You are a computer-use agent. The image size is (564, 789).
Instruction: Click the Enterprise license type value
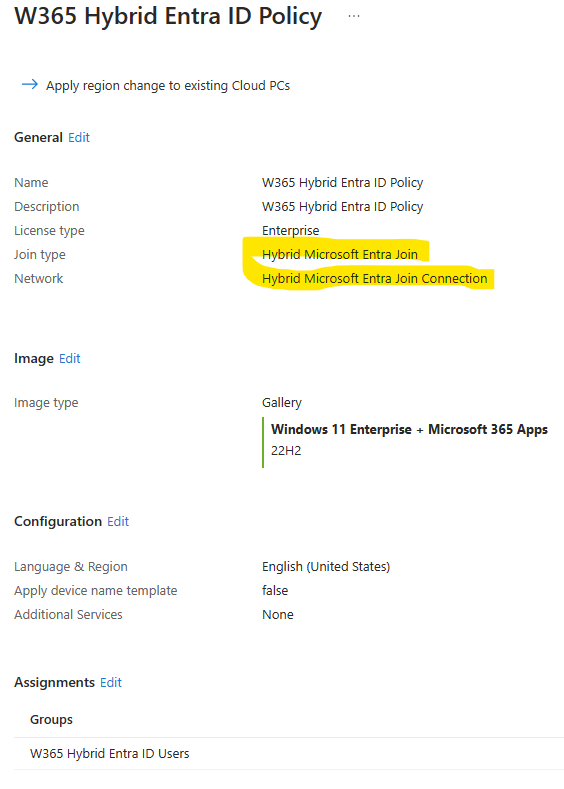coord(290,230)
